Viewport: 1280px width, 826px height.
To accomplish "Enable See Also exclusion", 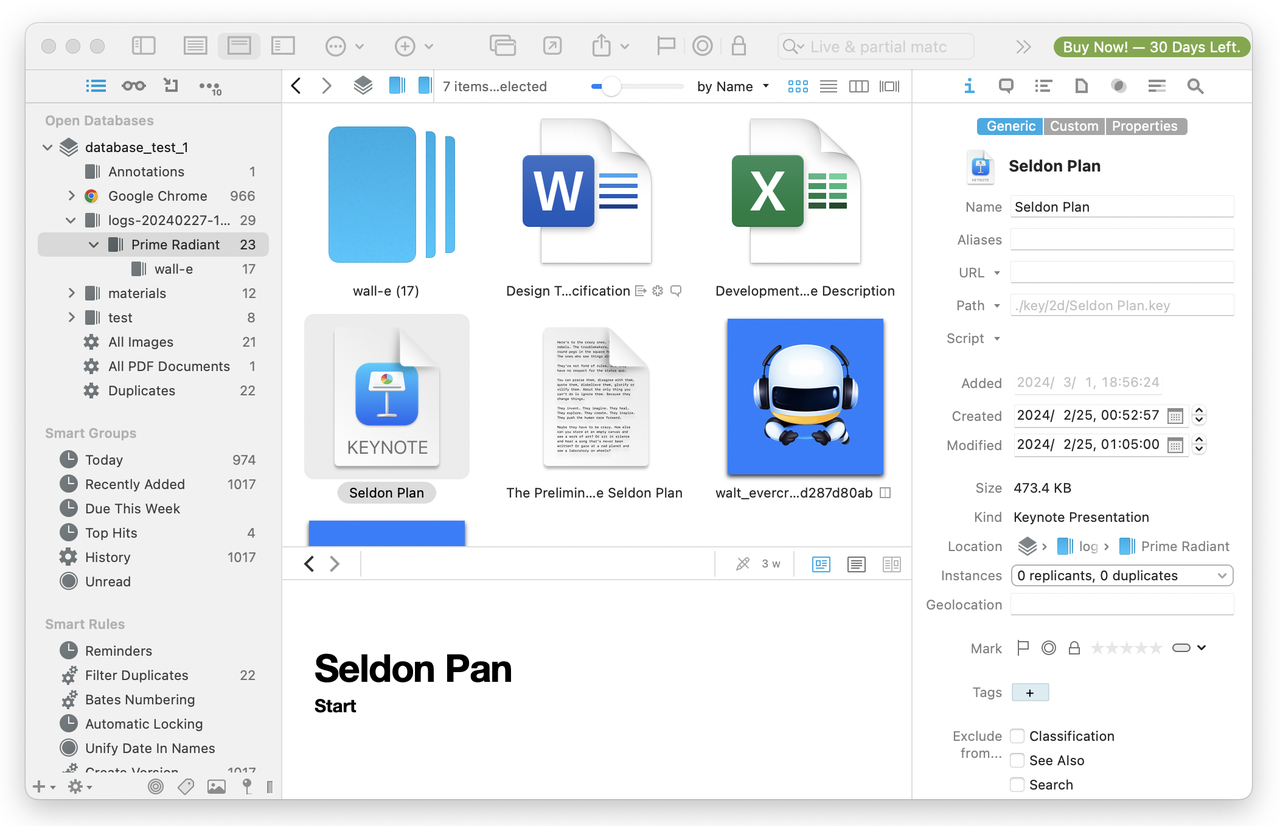I will coord(1017,760).
